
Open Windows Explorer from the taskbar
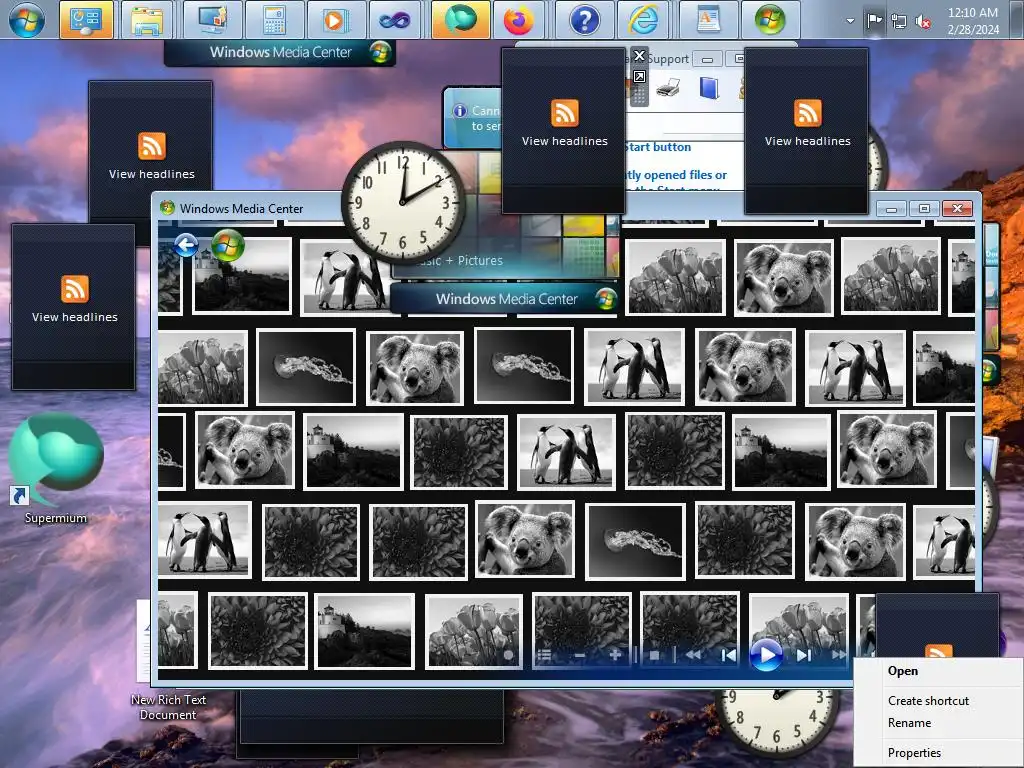147,20
